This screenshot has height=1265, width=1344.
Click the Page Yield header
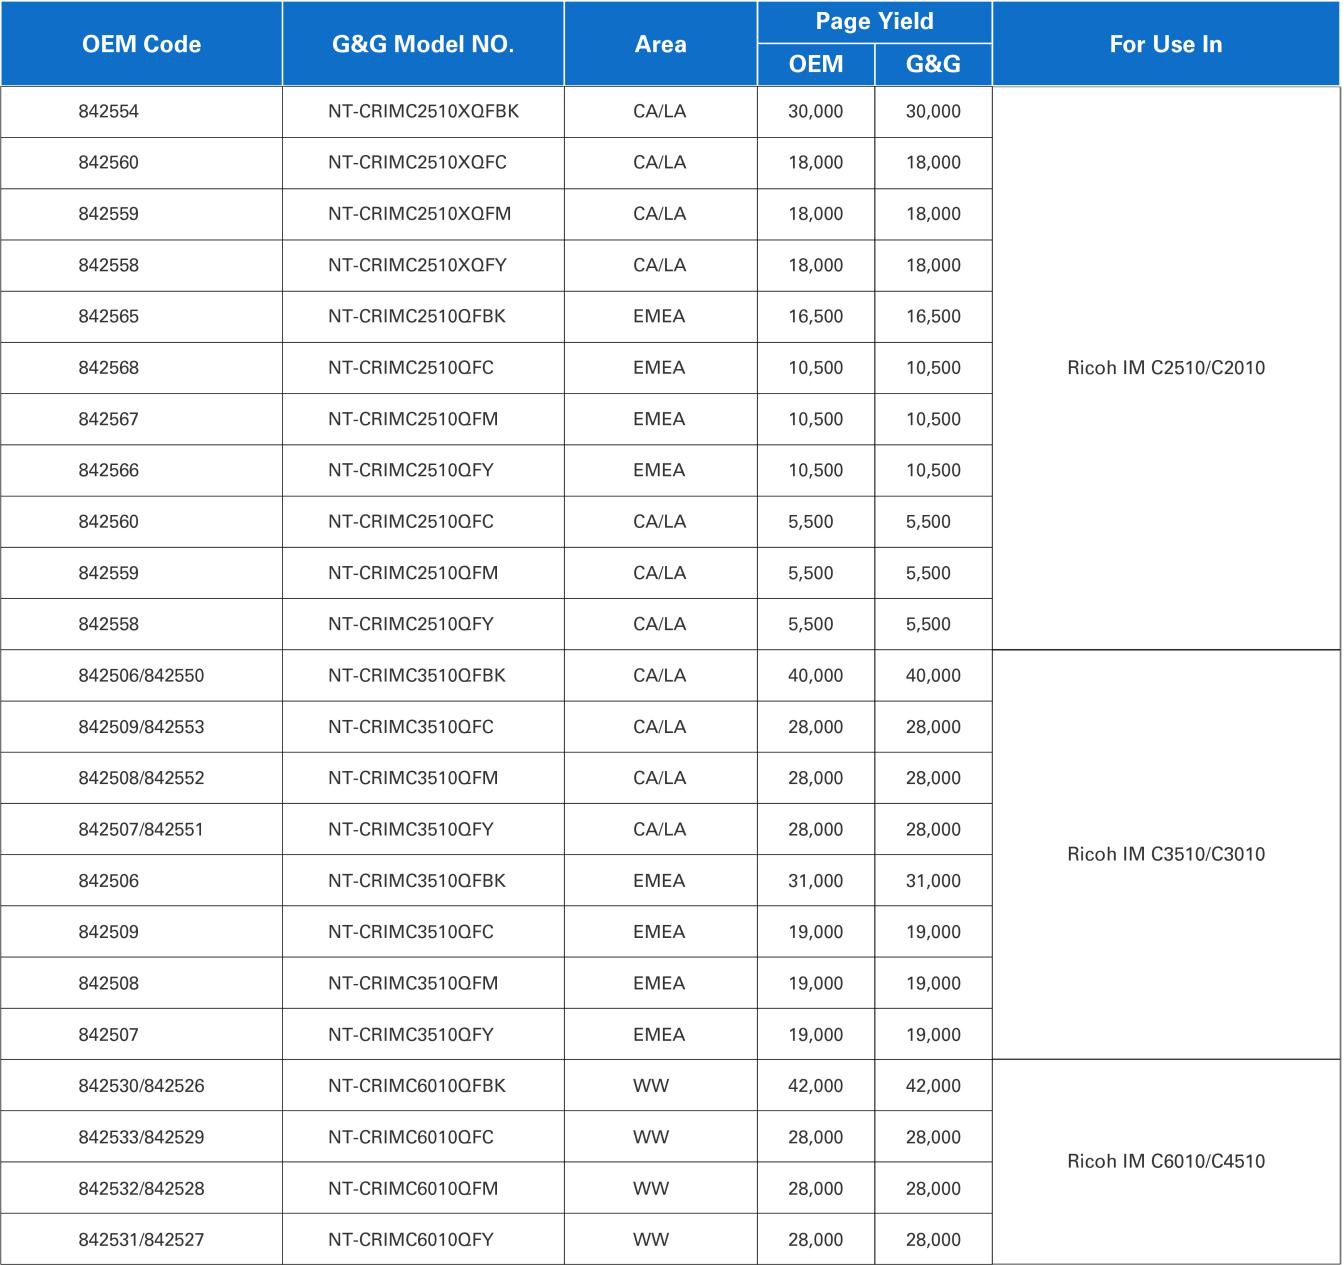click(x=874, y=21)
